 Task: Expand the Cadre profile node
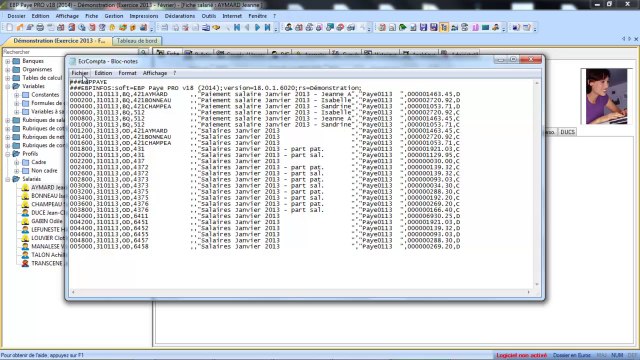point(17,162)
